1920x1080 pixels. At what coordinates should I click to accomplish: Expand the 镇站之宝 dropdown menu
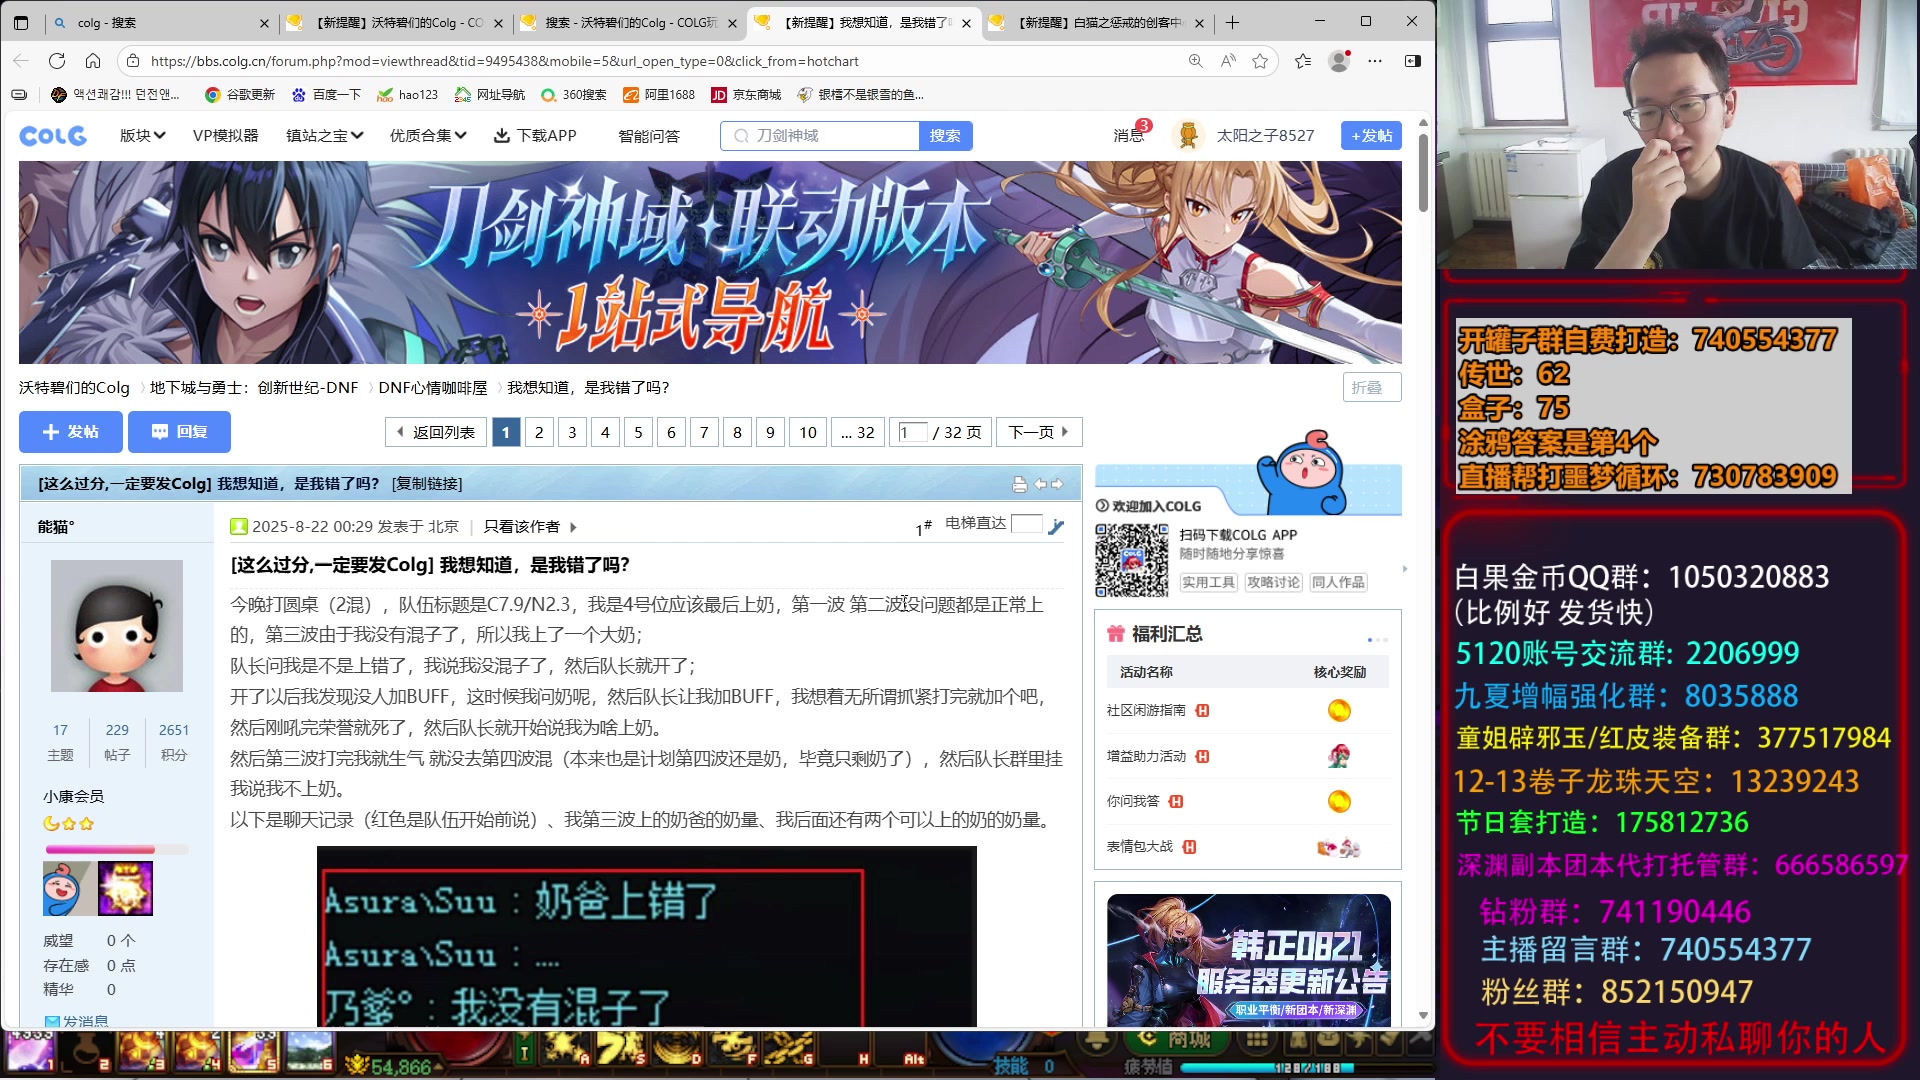point(324,135)
